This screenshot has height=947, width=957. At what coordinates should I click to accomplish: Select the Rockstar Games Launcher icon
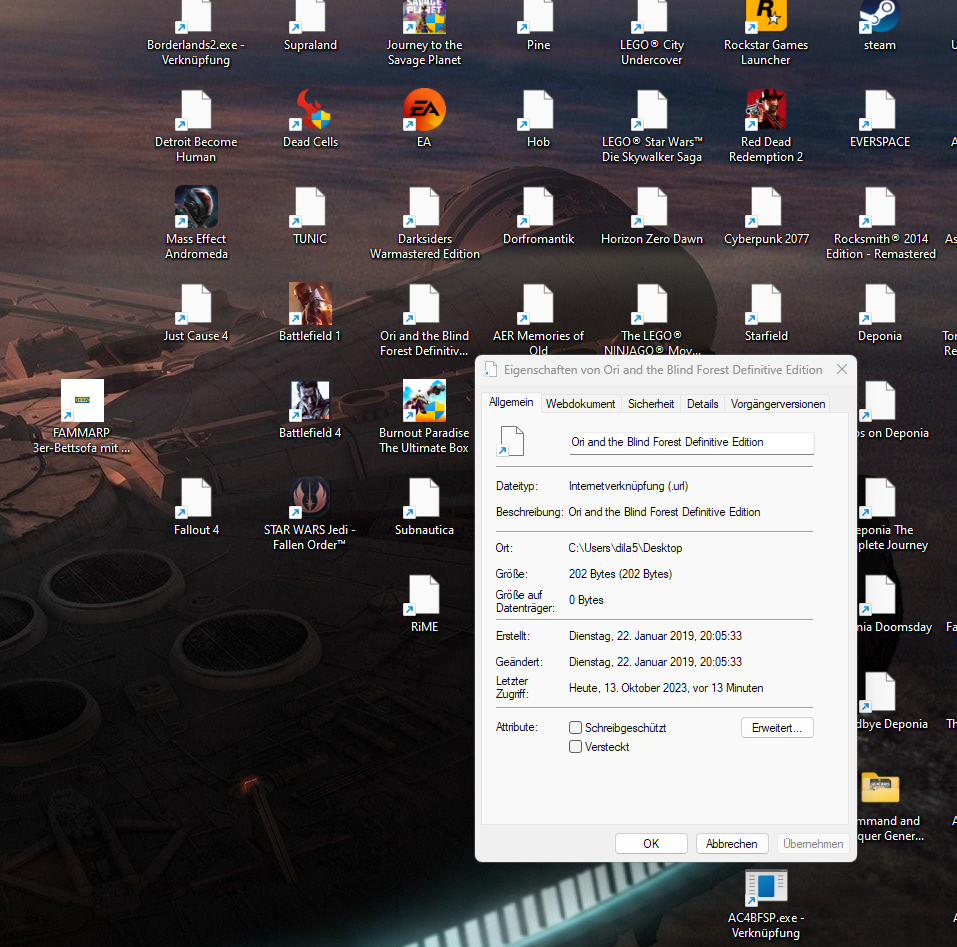click(x=766, y=16)
